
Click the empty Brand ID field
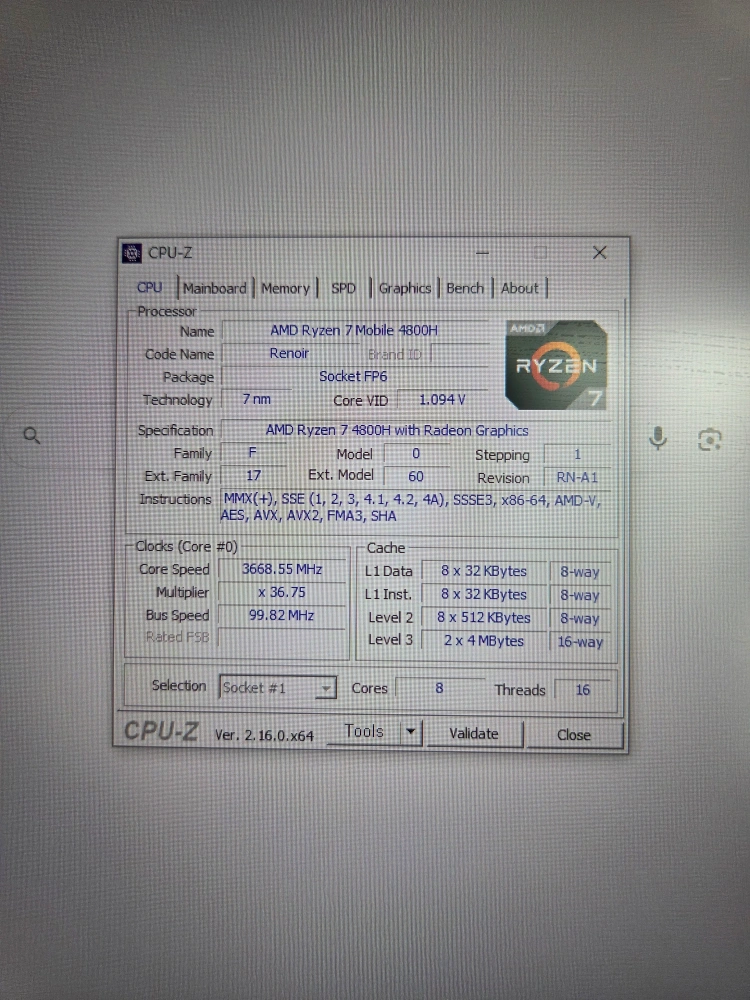[460, 353]
